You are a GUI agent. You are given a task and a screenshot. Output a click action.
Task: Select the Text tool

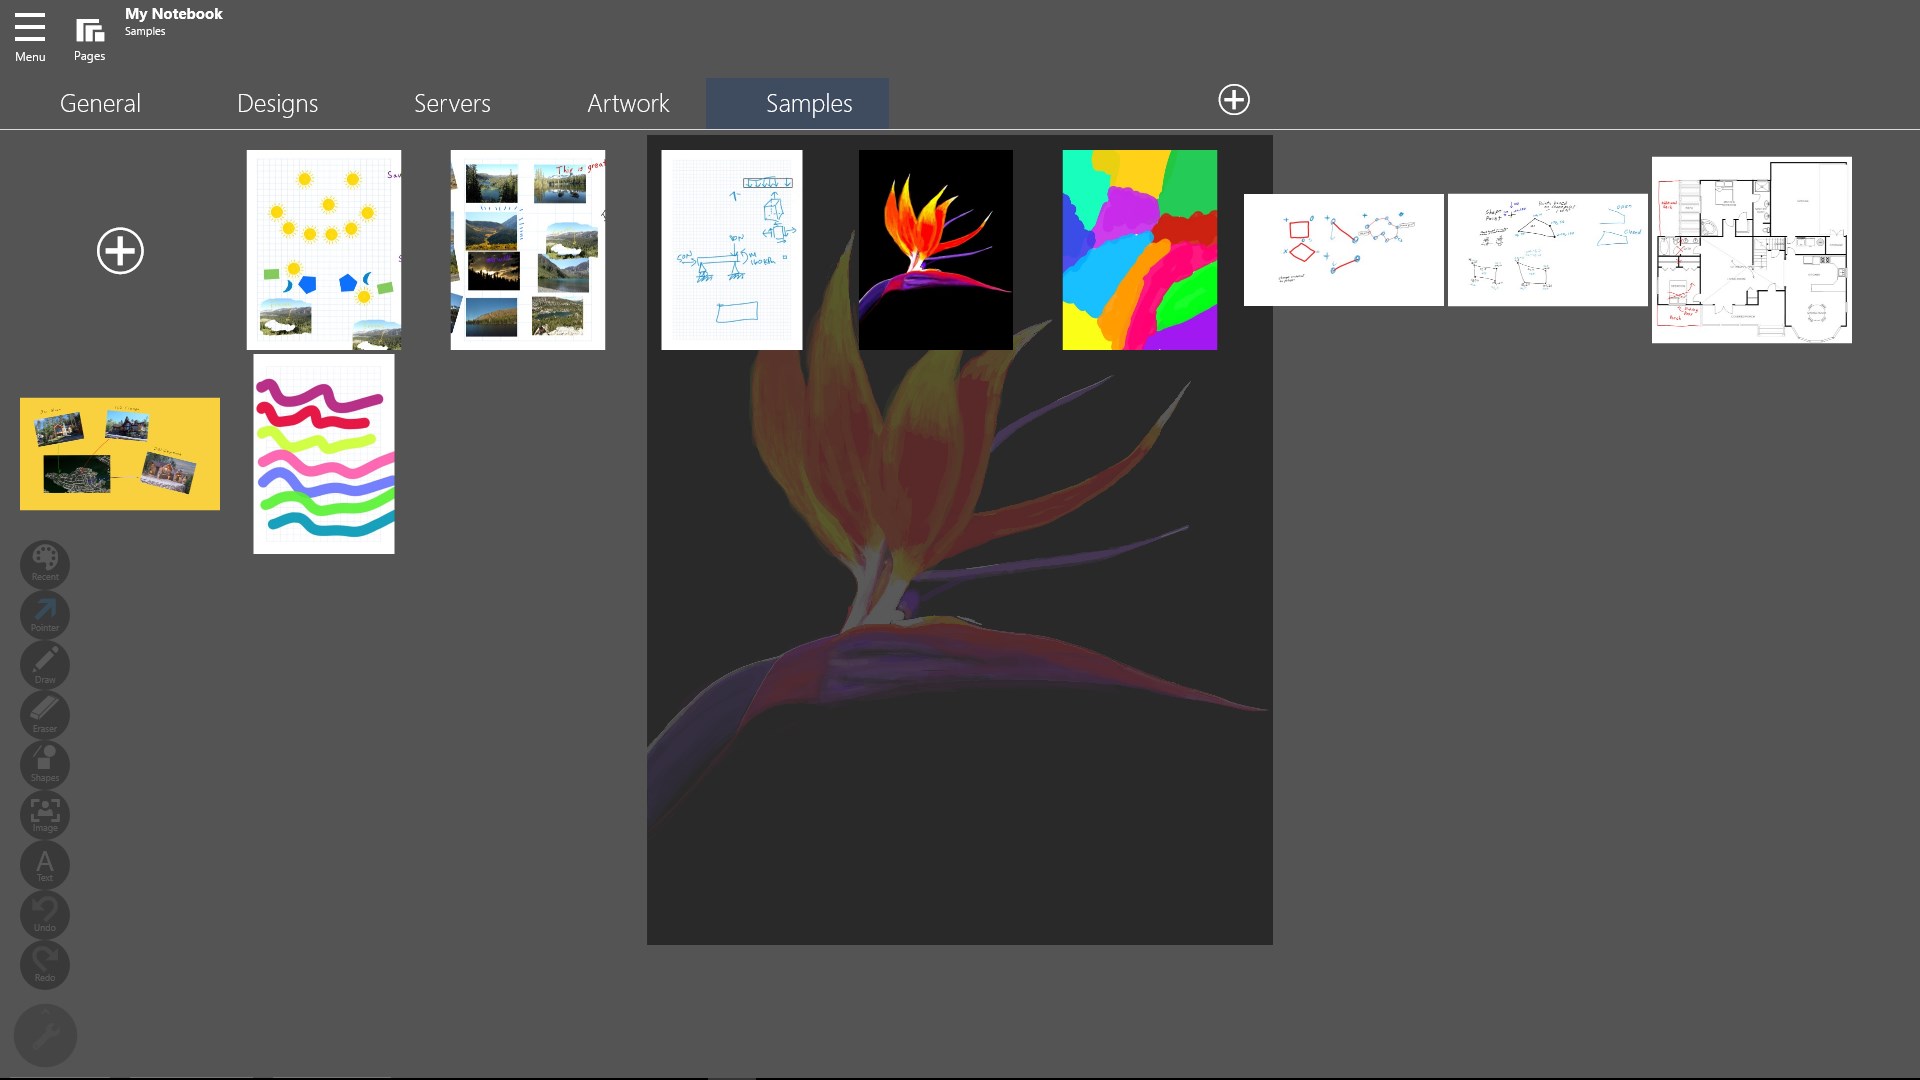coord(45,864)
